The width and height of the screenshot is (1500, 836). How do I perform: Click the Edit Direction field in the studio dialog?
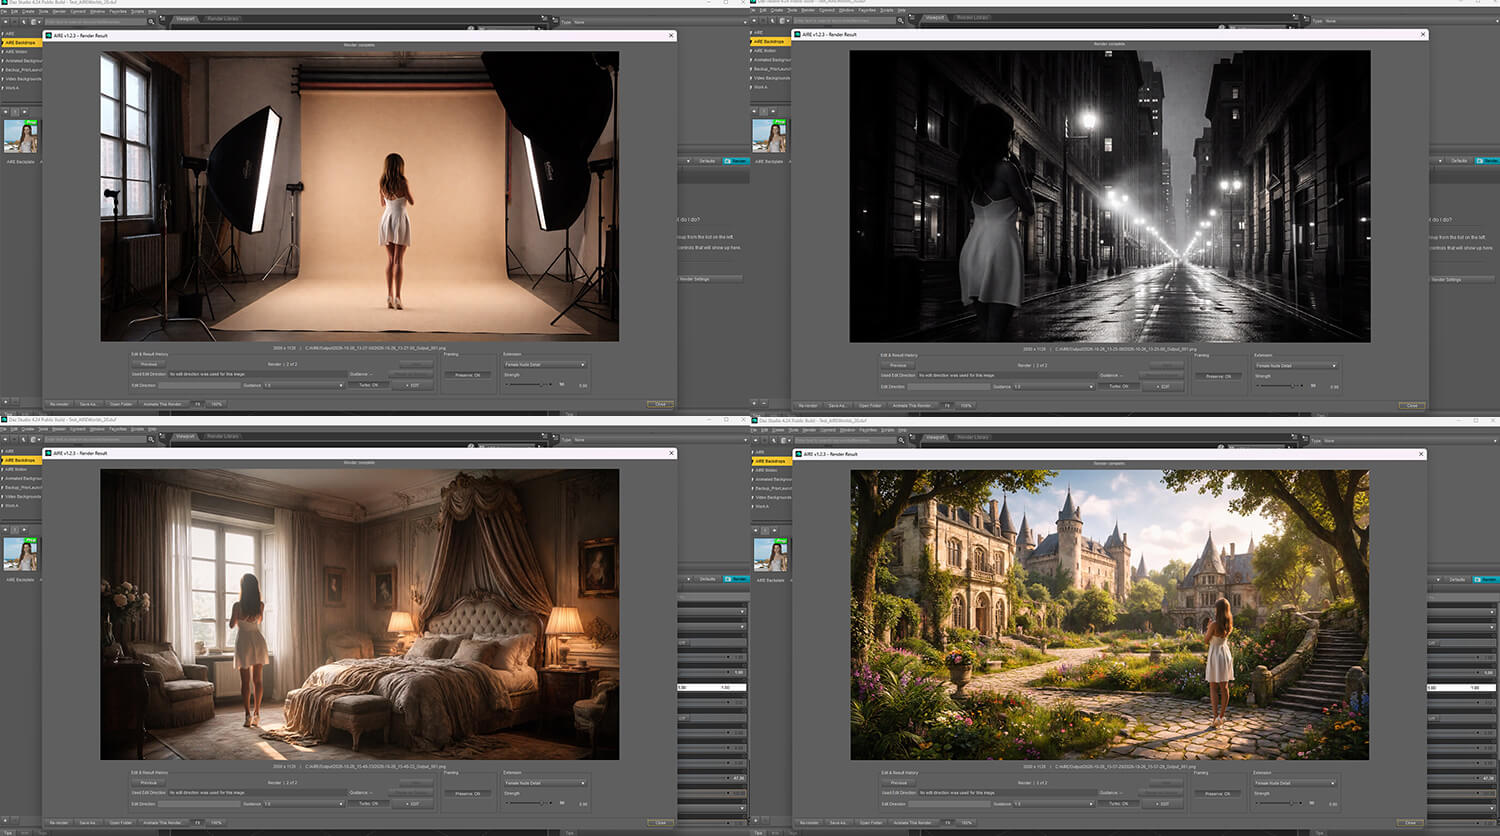click(200, 385)
